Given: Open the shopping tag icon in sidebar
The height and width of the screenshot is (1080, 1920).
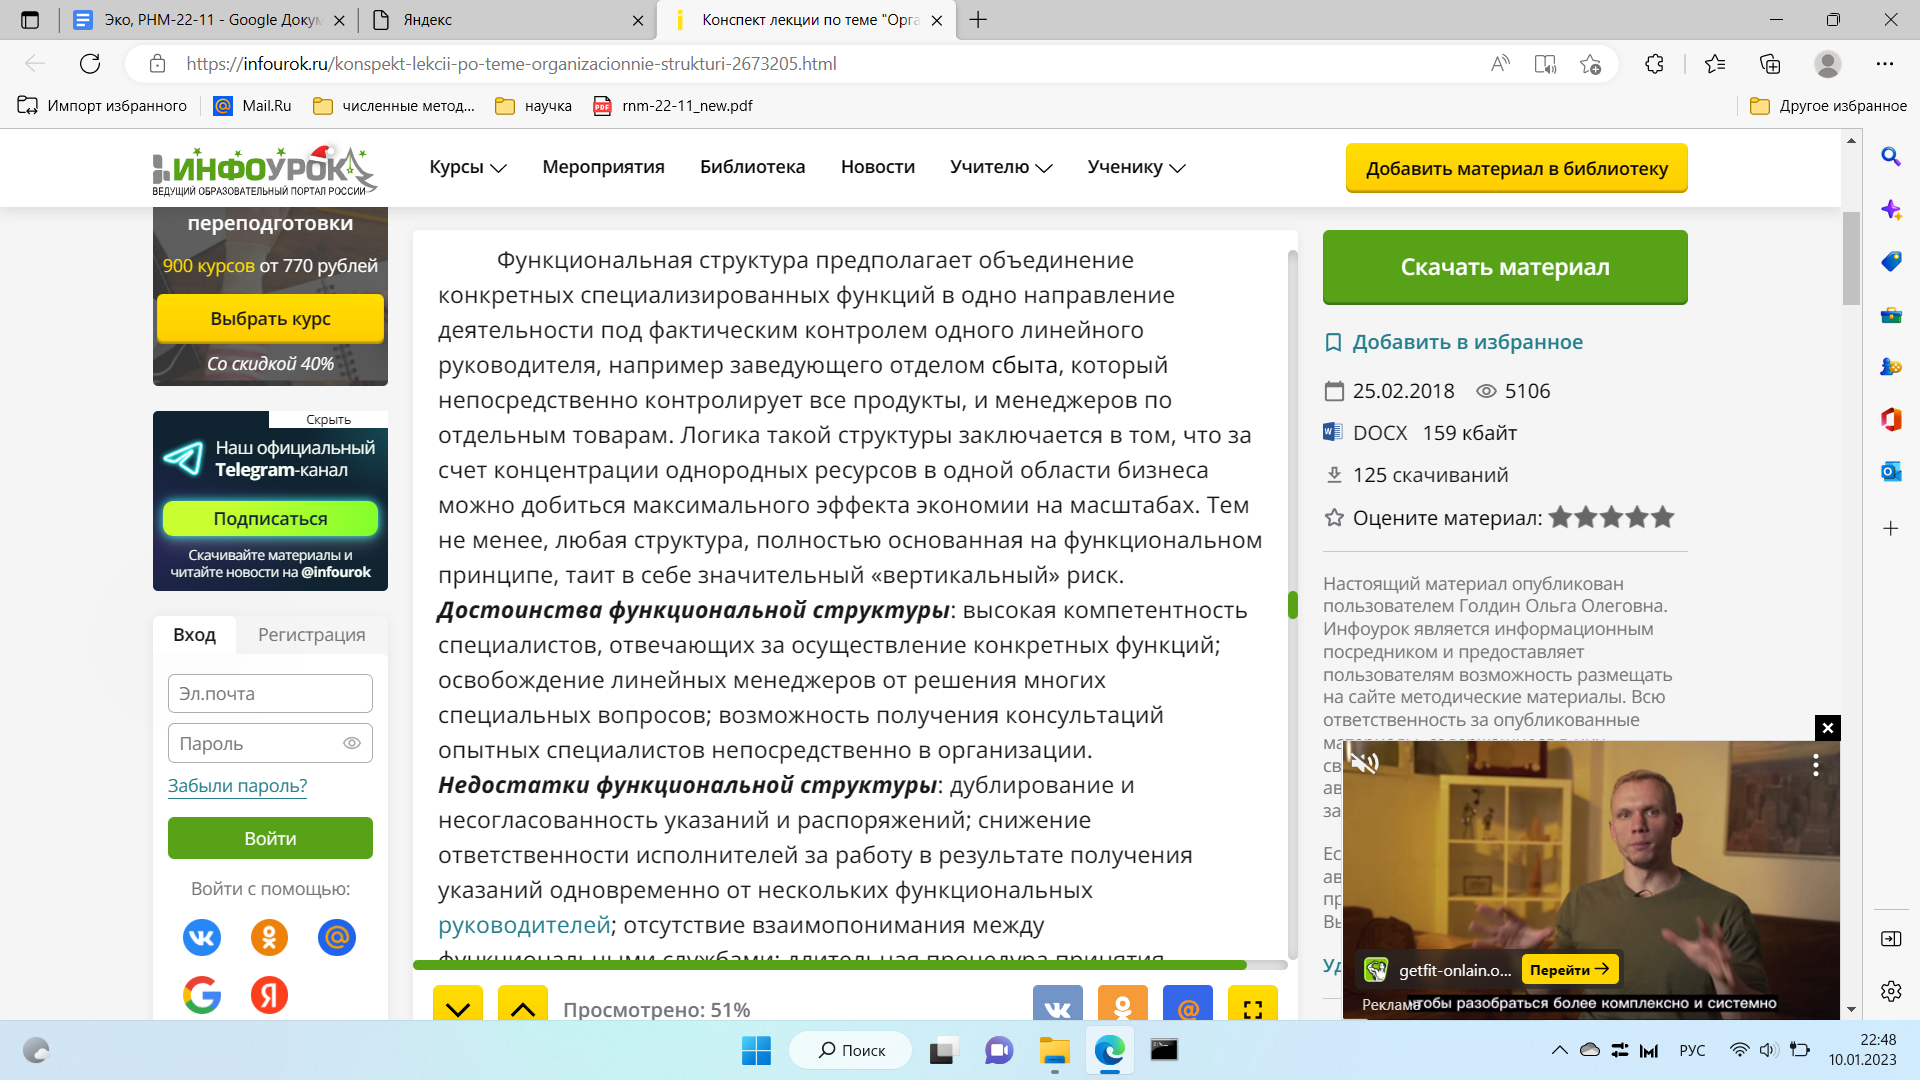Looking at the screenshot, I should (x=1891, y=262).
